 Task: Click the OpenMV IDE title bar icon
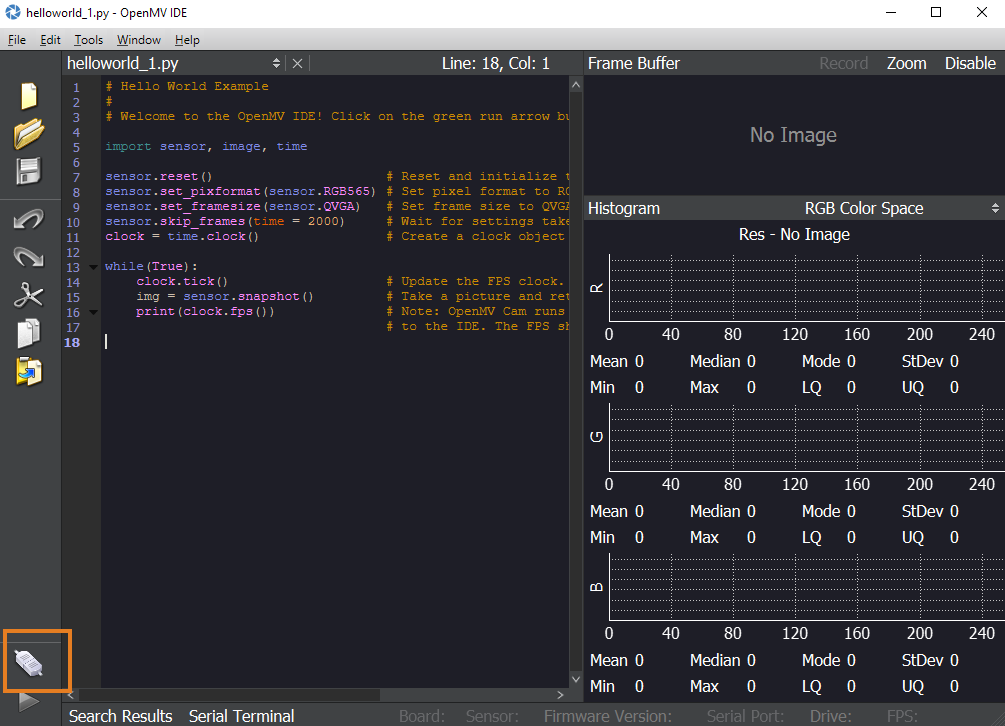click(13, 12)
